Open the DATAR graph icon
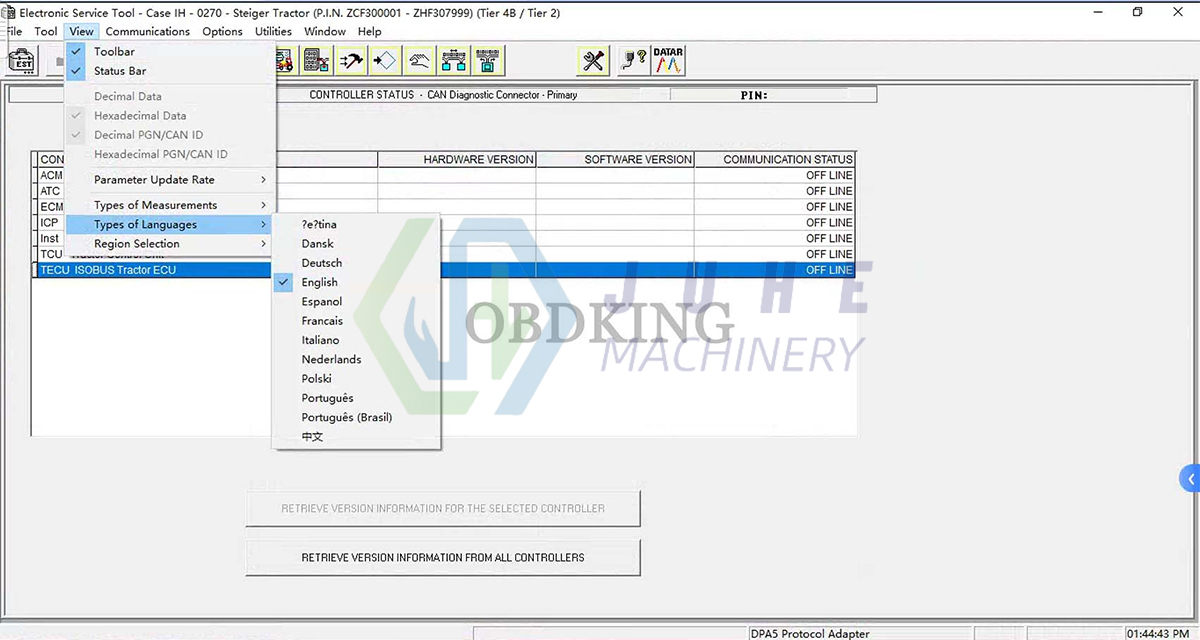This screenshot has height=640, width=1200. [668, 61]
